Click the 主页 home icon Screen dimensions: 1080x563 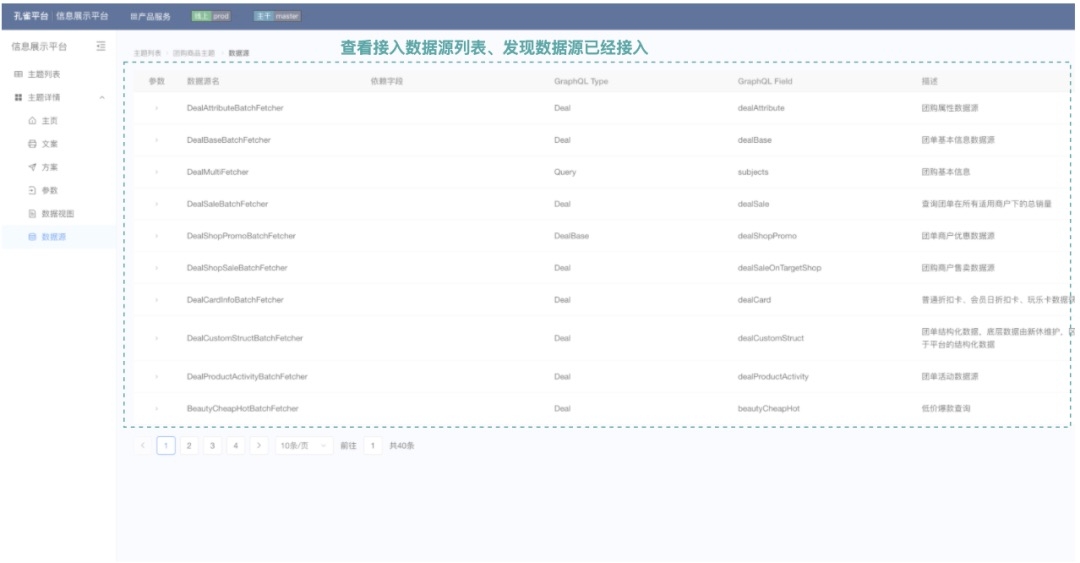coord(32,121)
